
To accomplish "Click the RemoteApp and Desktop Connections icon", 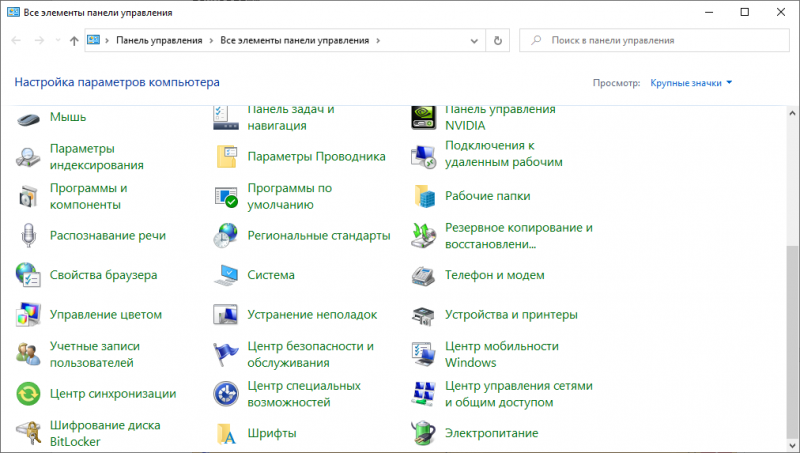I will pyautogui.click(x=423, y=157).
